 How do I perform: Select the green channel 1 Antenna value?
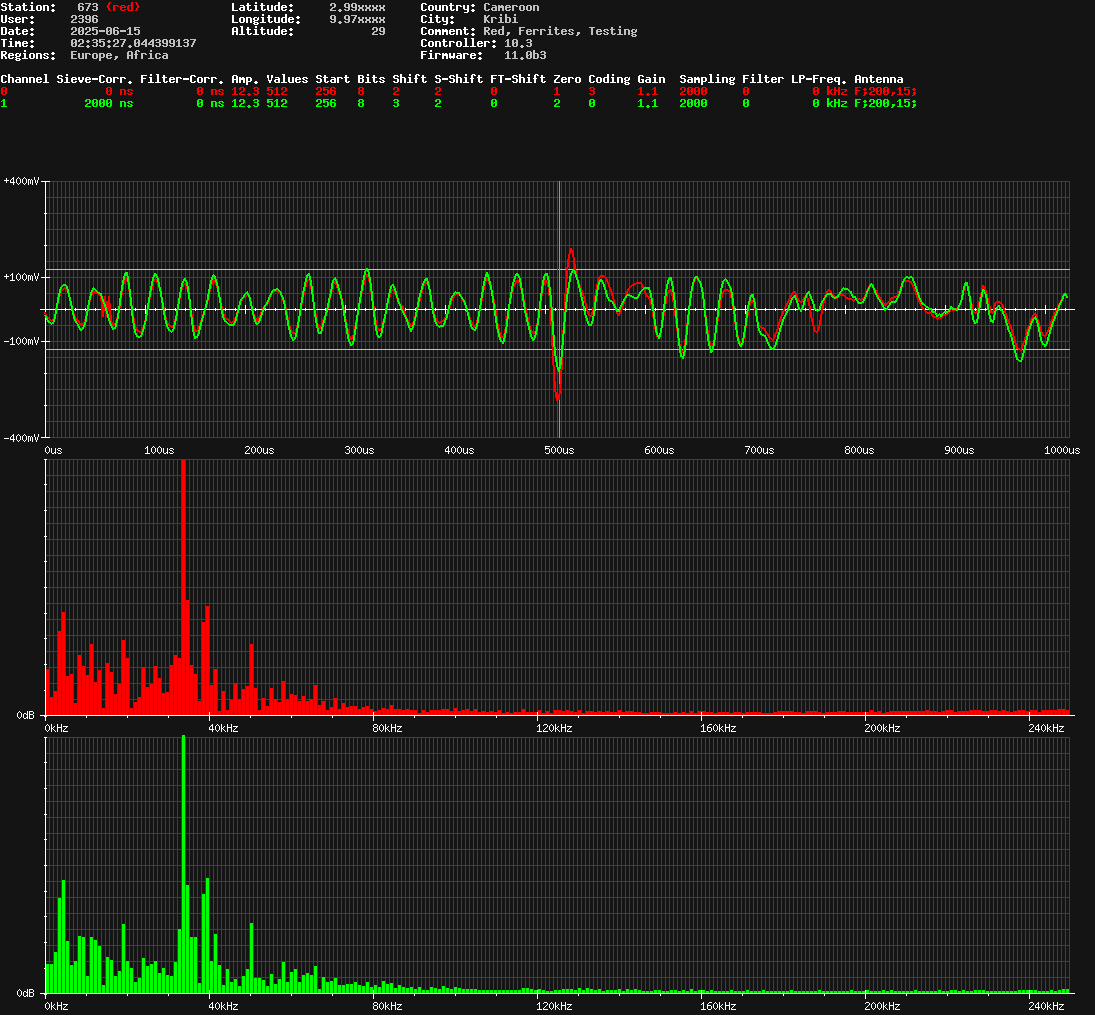point(885,103)
